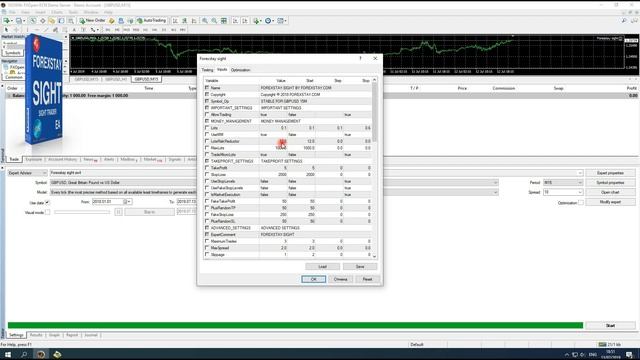Open the Model dropdown in tester
The image size is (640, 360).
[496, 192]
